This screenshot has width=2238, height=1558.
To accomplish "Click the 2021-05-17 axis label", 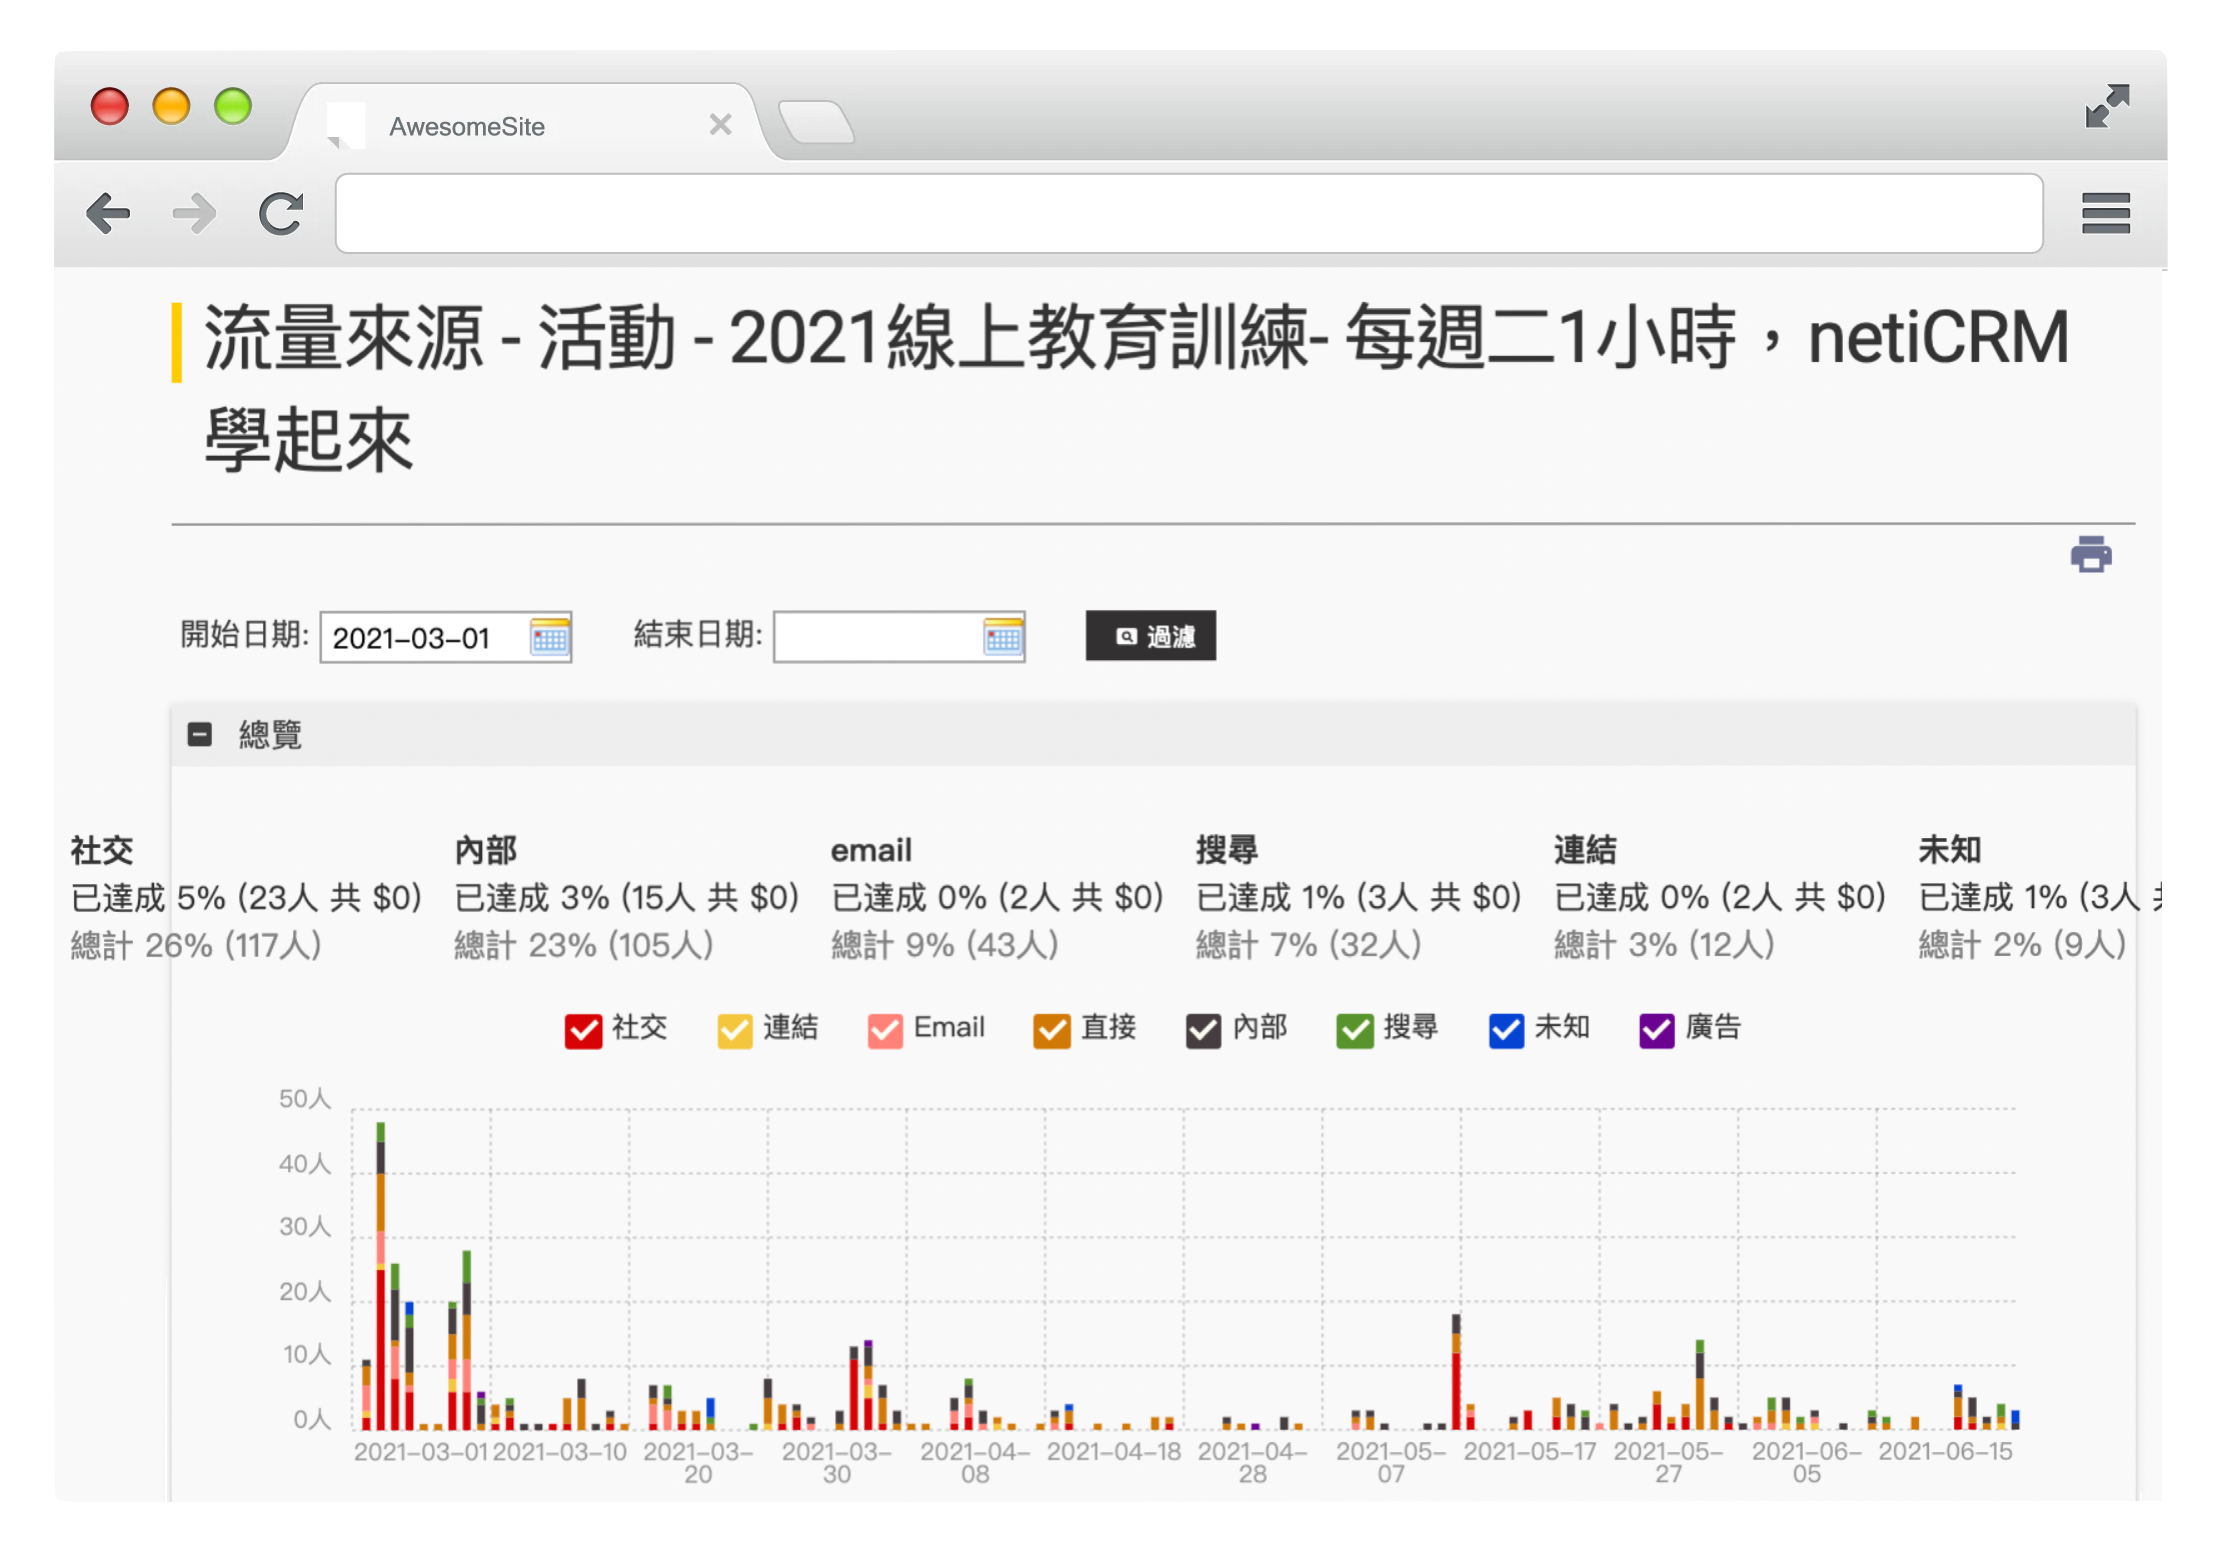I will [x=1530, y=1451].
